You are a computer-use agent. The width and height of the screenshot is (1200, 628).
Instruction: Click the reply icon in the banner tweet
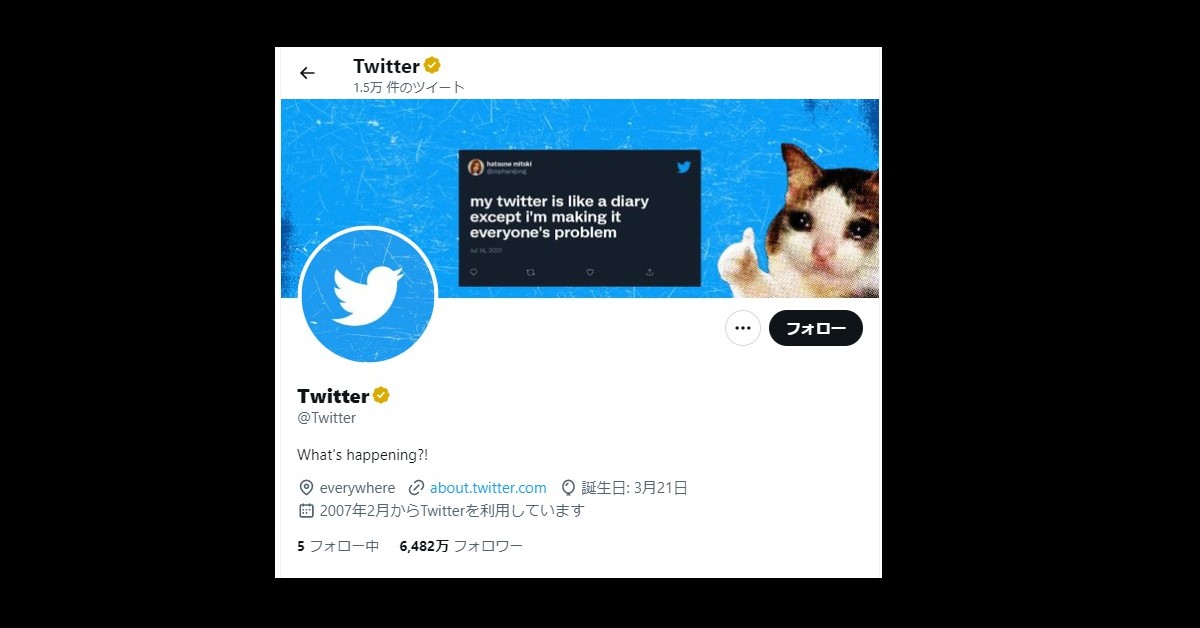[x=473, y=271]
